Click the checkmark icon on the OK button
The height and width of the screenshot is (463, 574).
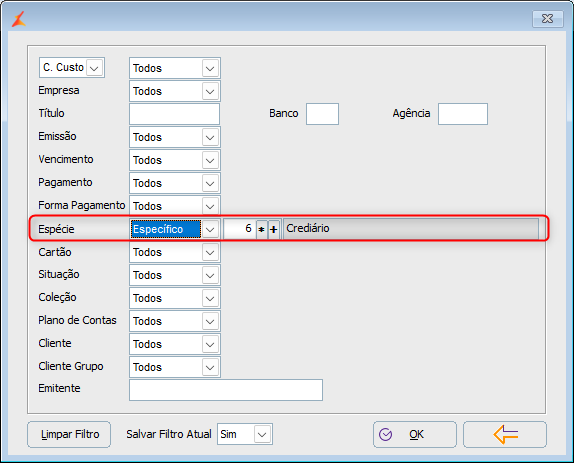385,434
